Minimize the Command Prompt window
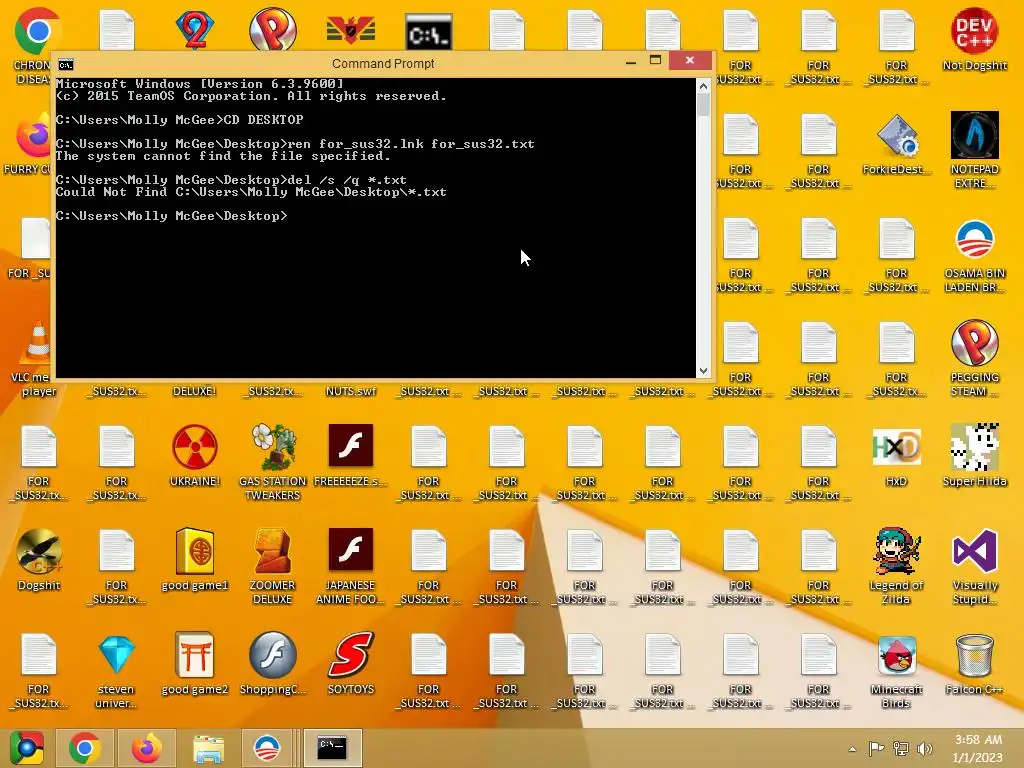This screenshot has width=1024, height=768. point(631,61)
